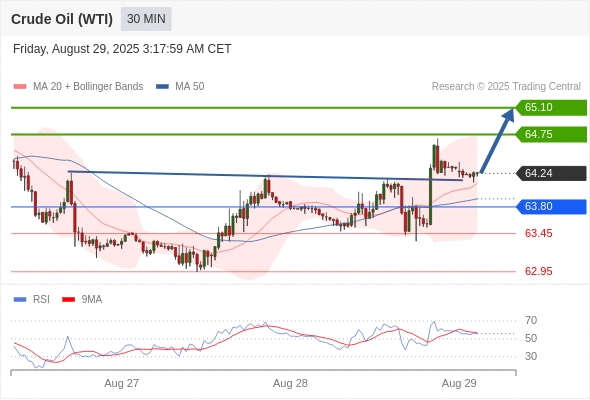Click the 30 MIN timeframe button

146,19
